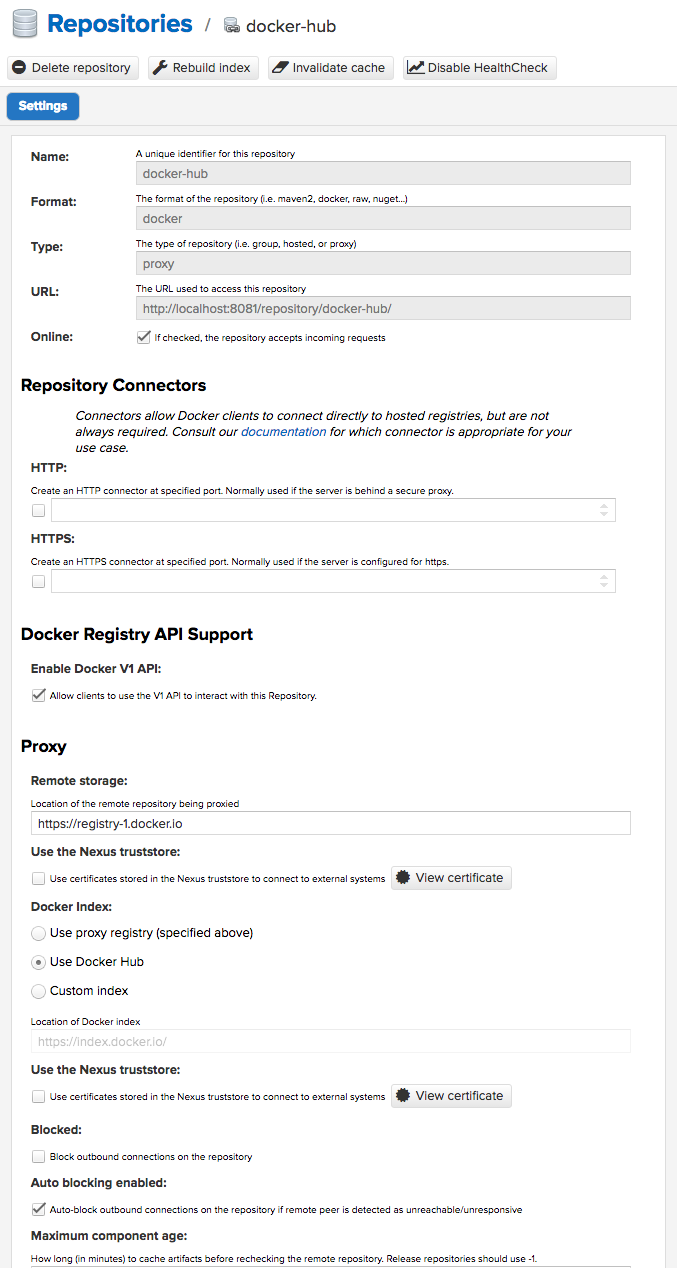Click the Proxy section heading
The image size is (677, 1268).
(44, 747)
